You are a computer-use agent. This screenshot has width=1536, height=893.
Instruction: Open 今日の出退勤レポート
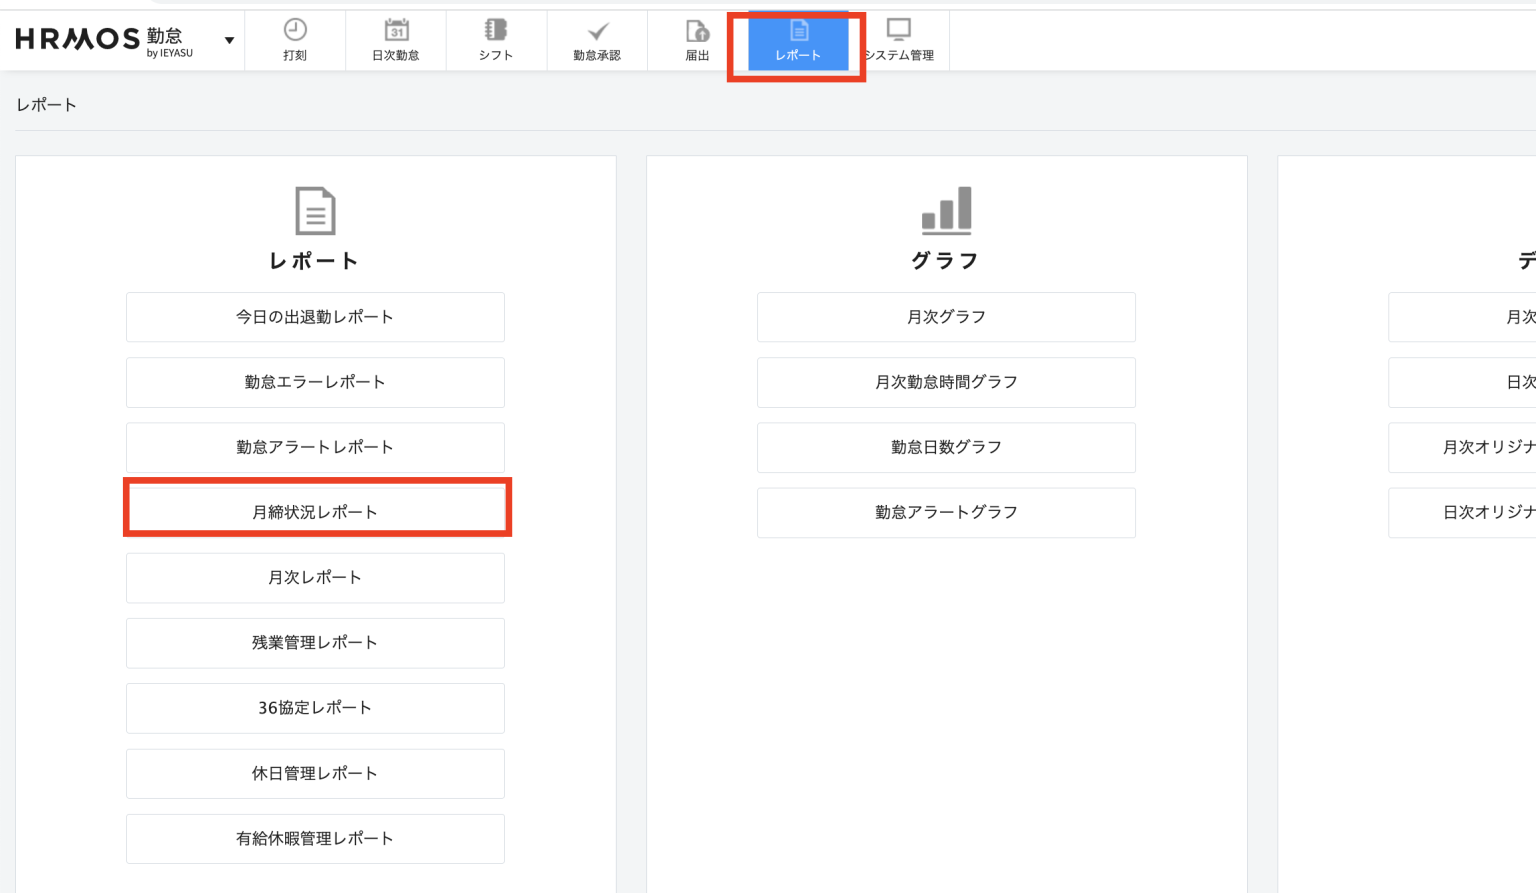pyautogui.click(x=315, y=317)
